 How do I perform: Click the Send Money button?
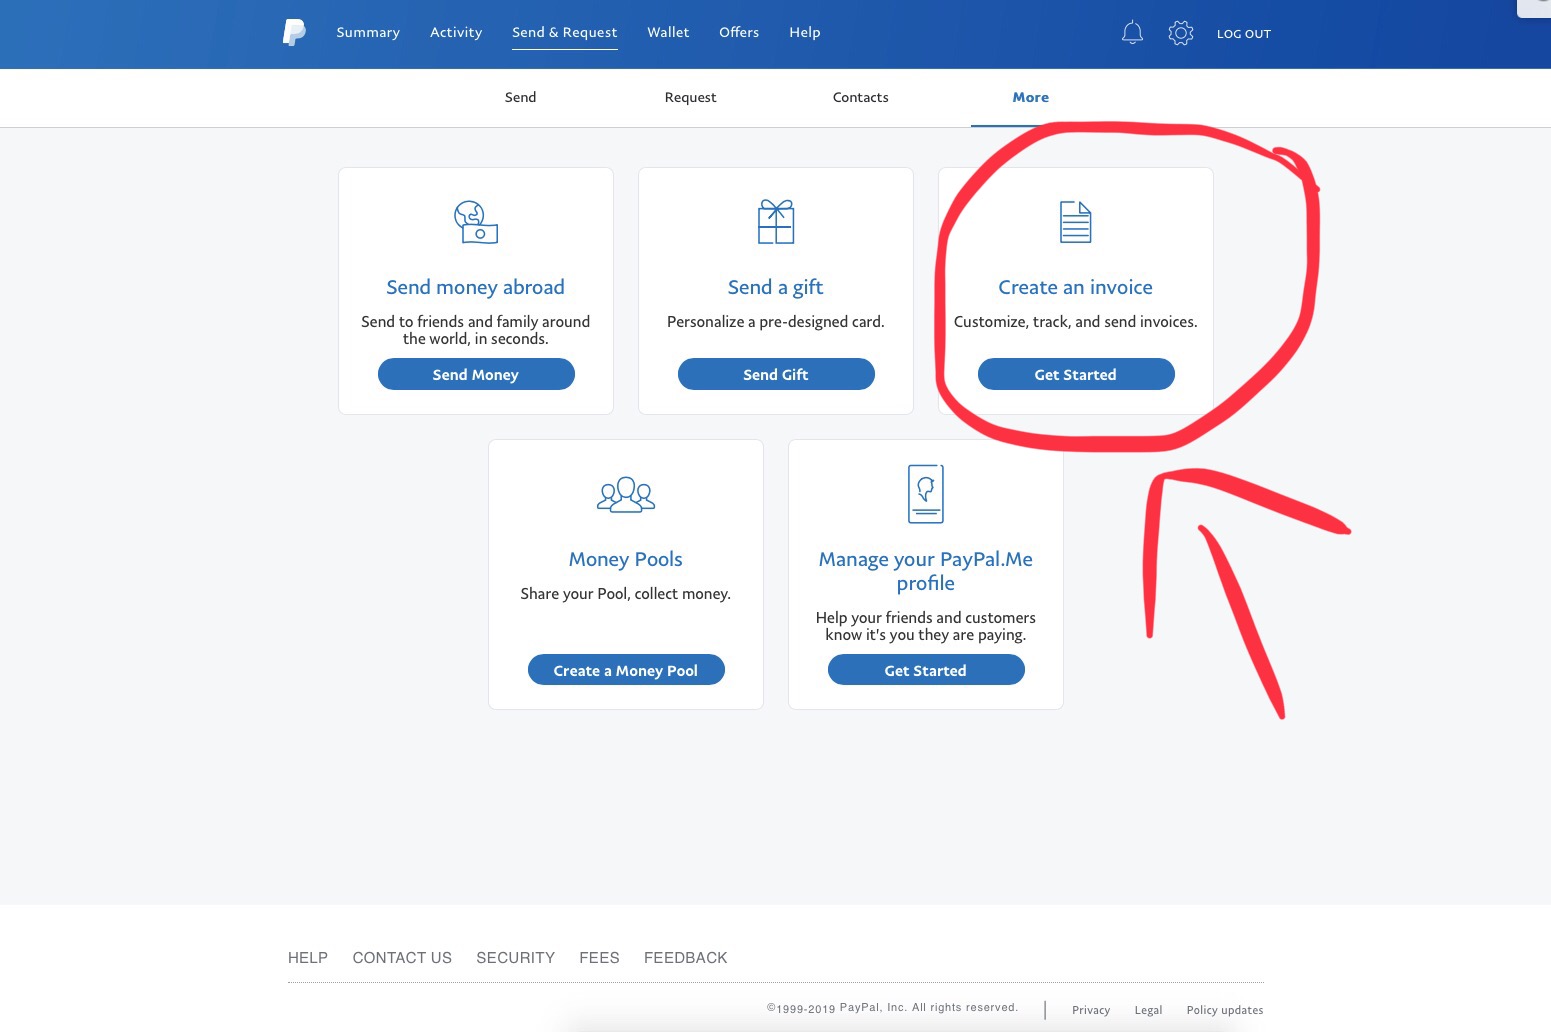pyautogui.click(x=476, y=374)
